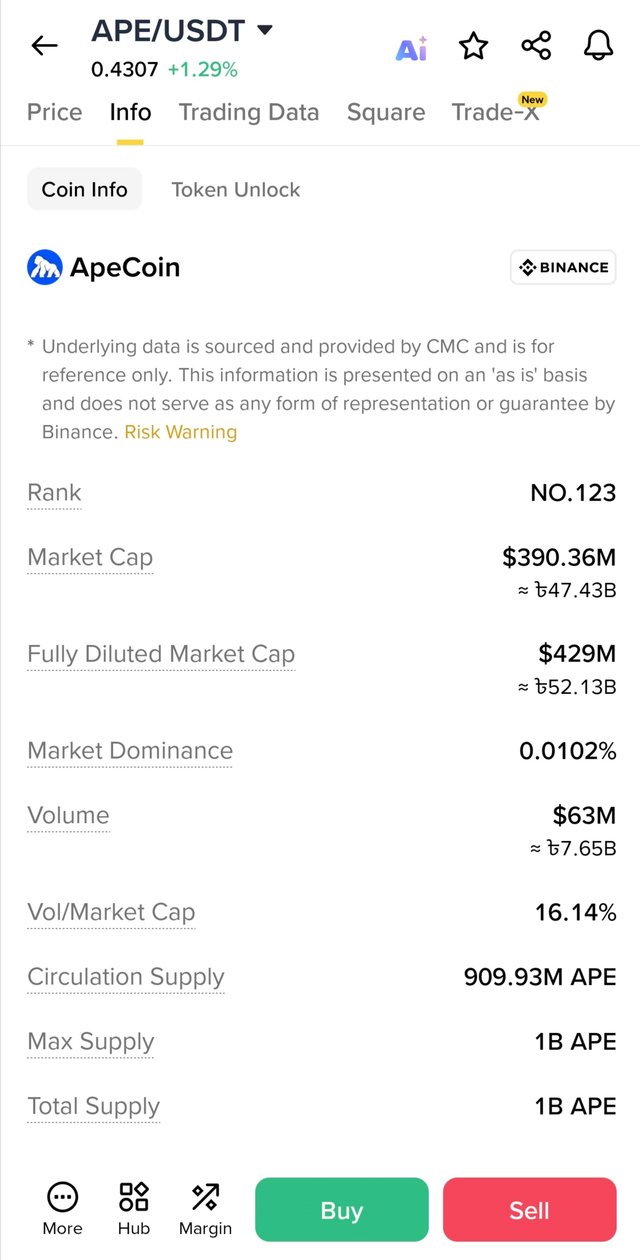
Task: Select the Token Unlock sub-tab
Action: click(x=236, y=190)
